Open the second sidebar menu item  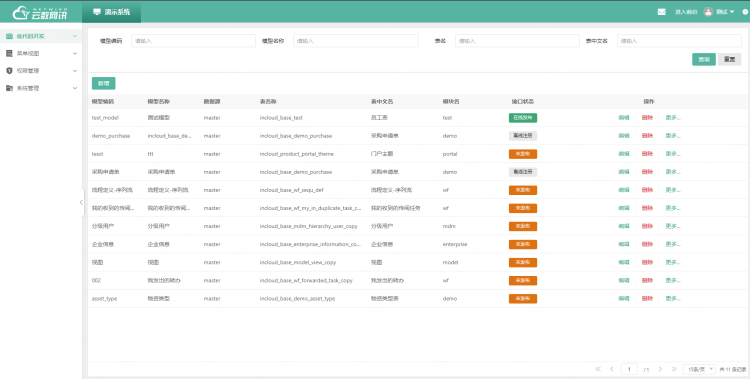point(41,54)
